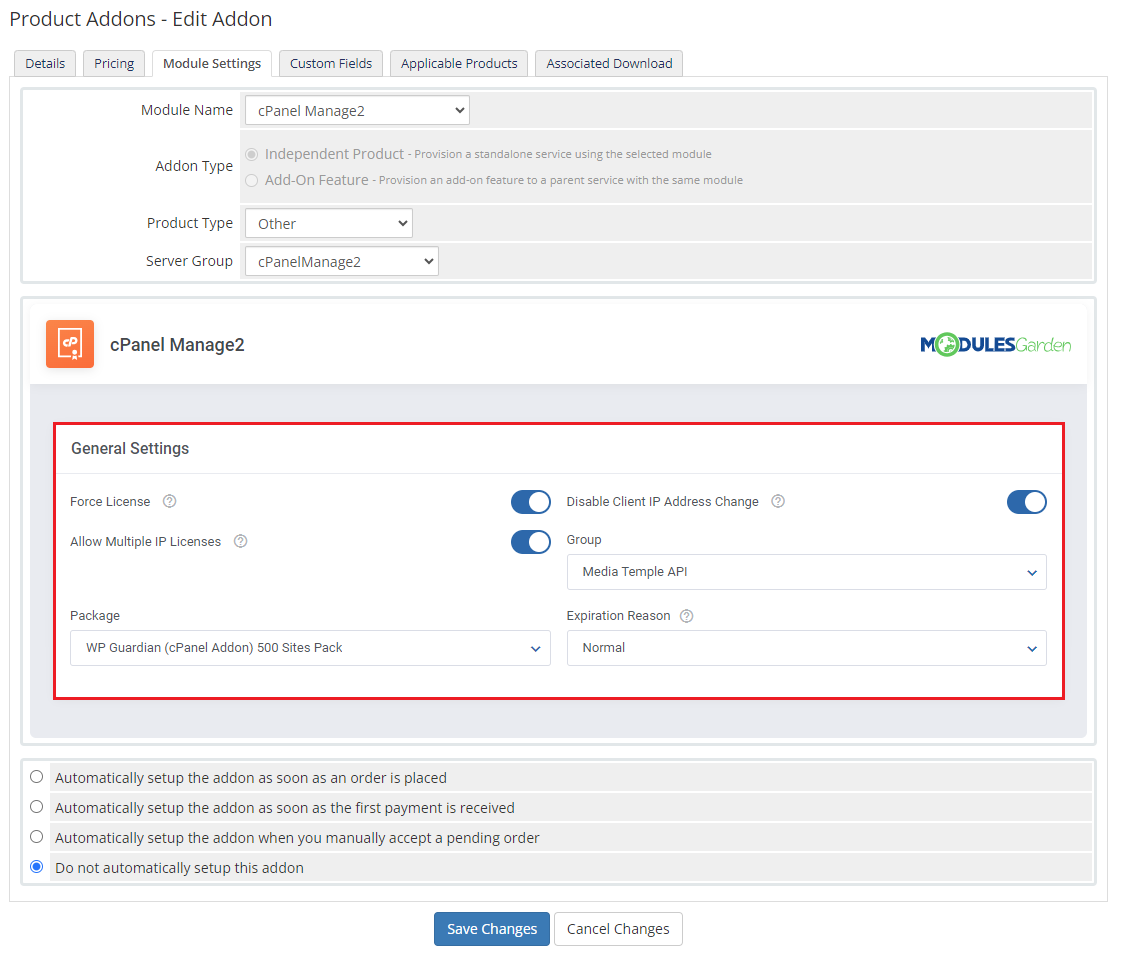Open the Package dropdown showing WP Guardian
Screen dimensions: 1121x957
[310, 648]
